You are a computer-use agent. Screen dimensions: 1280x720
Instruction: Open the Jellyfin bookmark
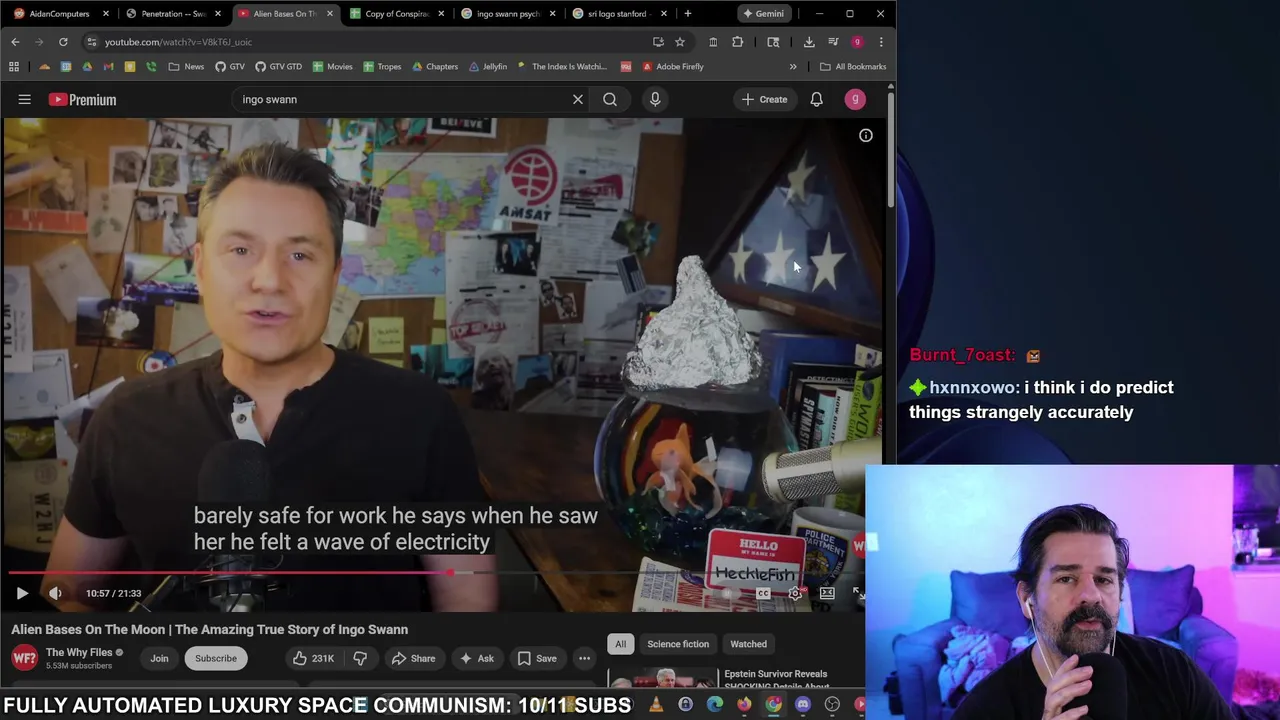pyautogui.click(x=488, y=67)
